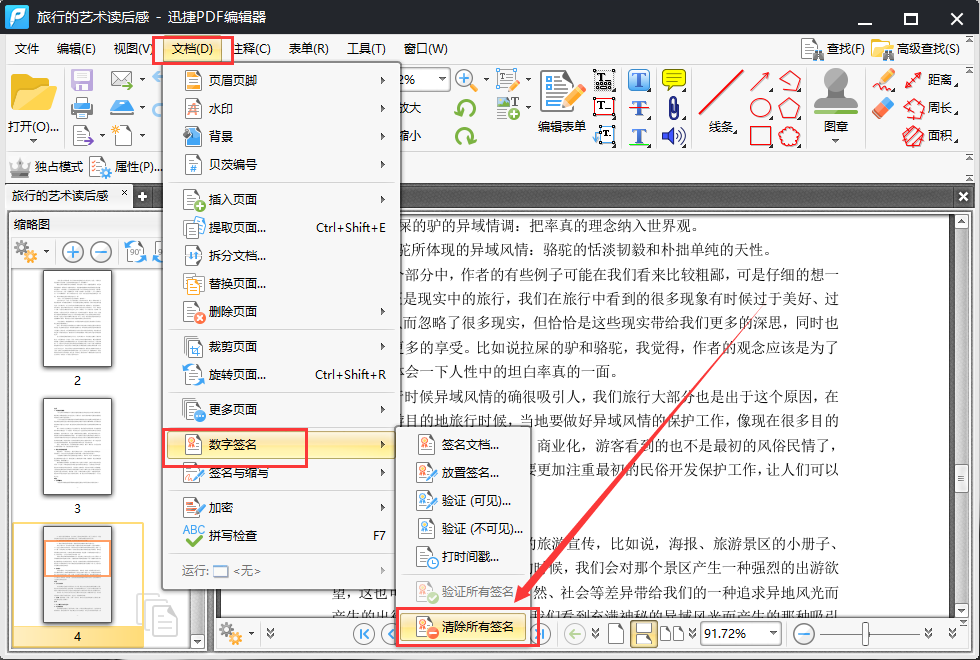Expand the 签名与缩写 submenu
The height and width of the screenshot is (660, 980).
coord(281,472)
